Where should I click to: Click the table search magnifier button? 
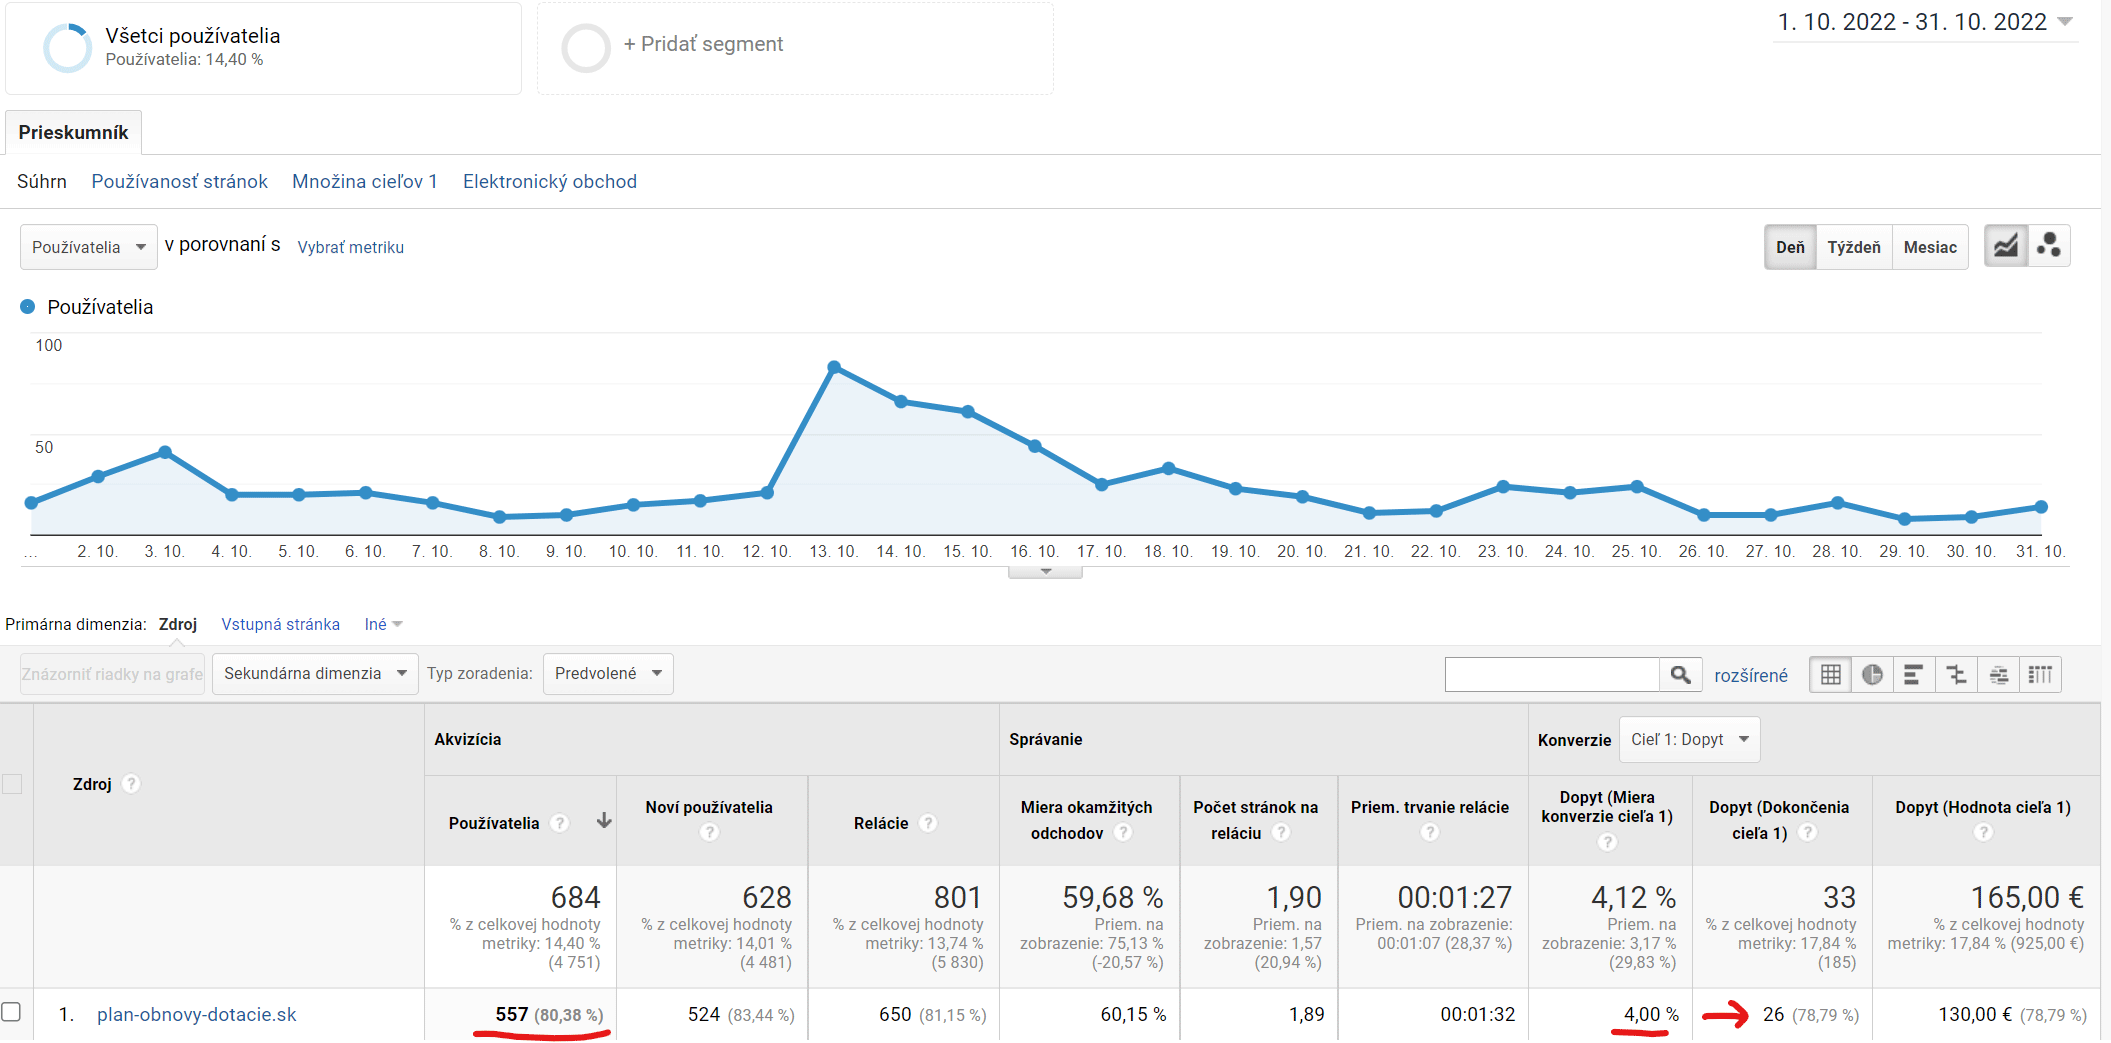pyautogui.click(x=1681, y=675)
